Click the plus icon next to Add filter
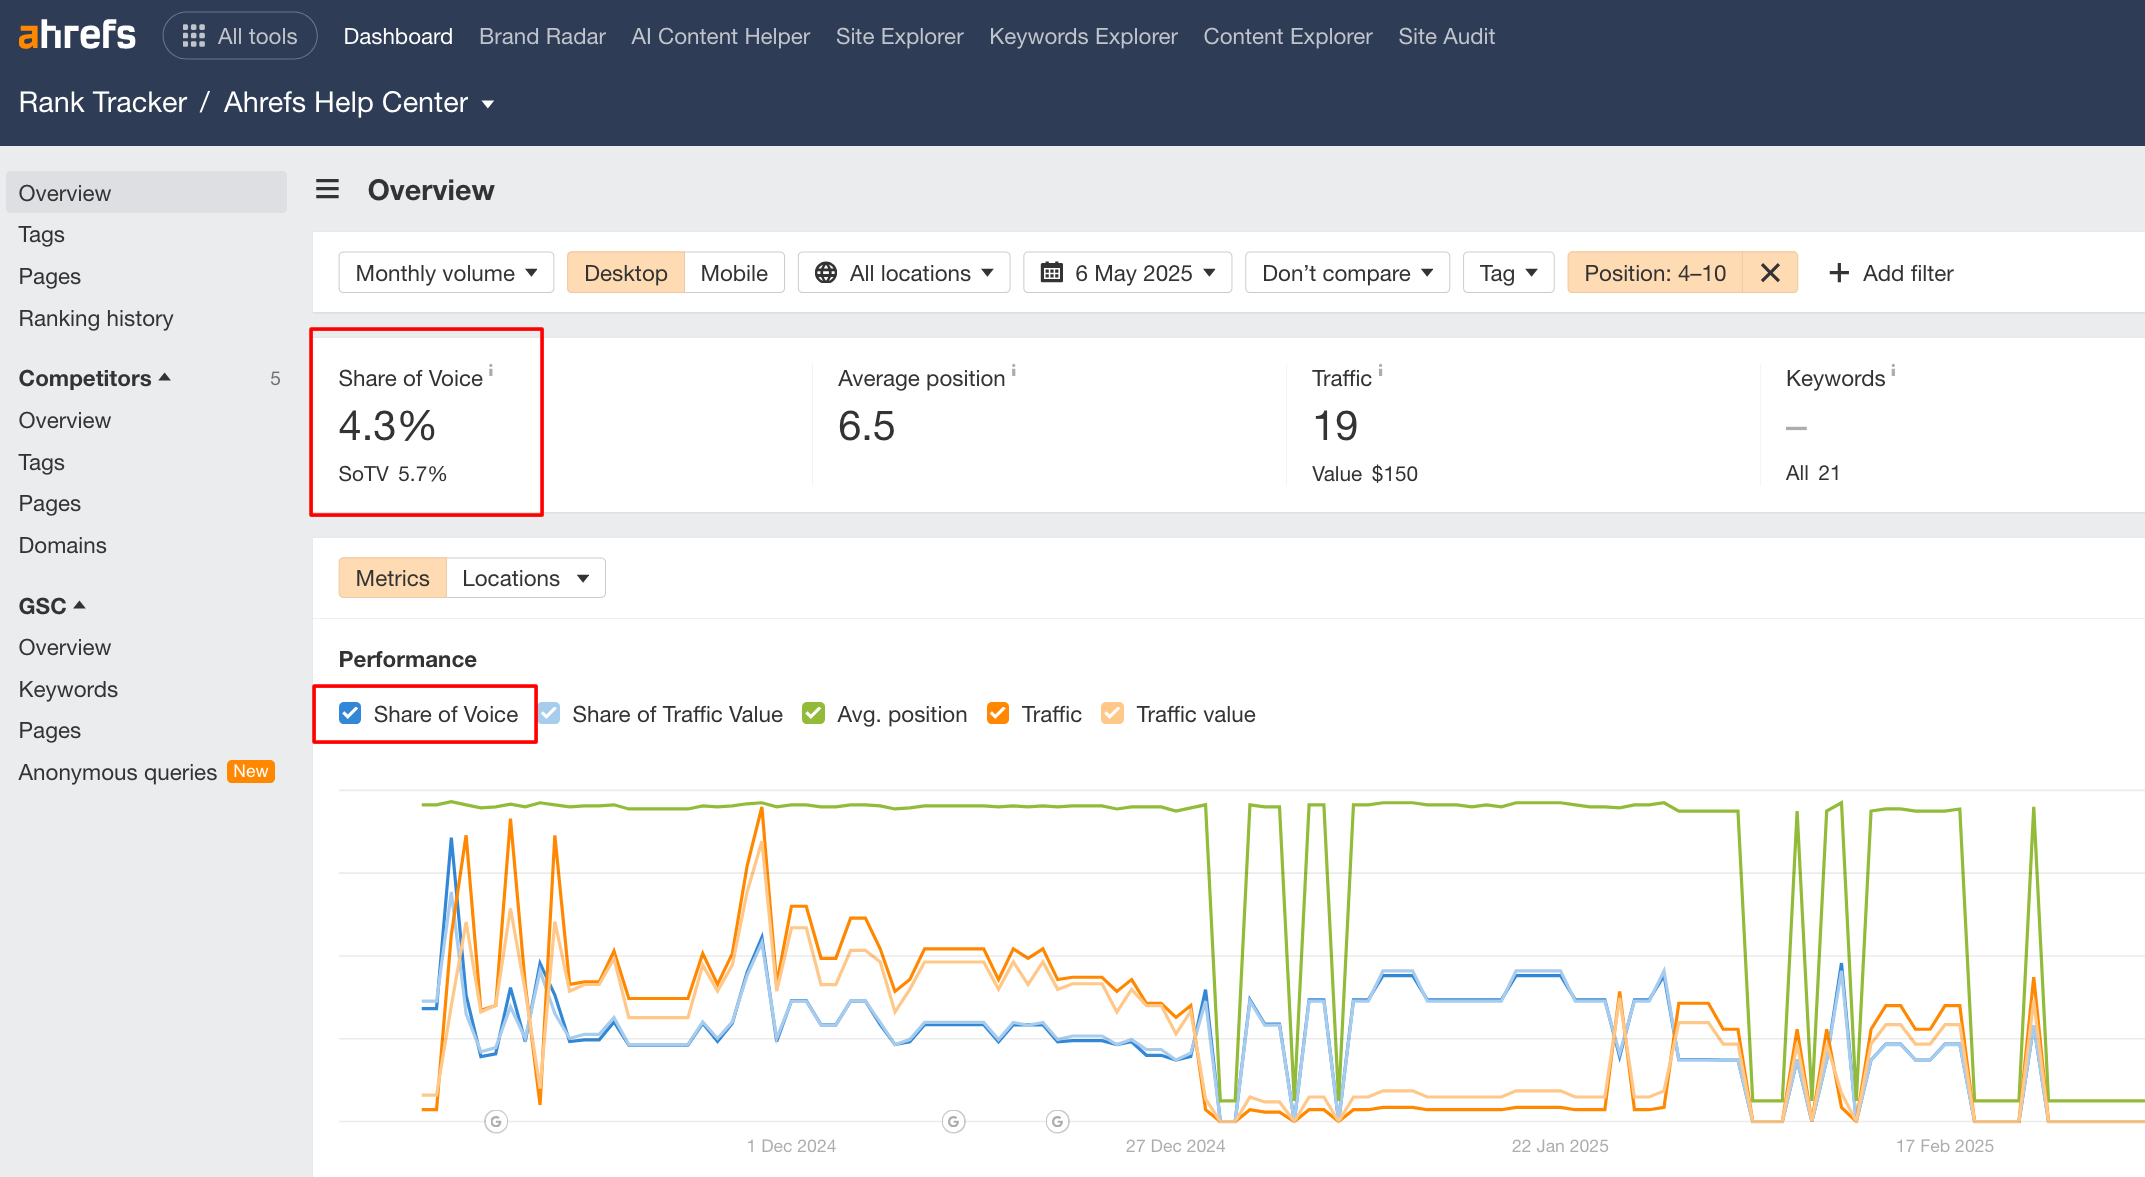 point(1838,272)
